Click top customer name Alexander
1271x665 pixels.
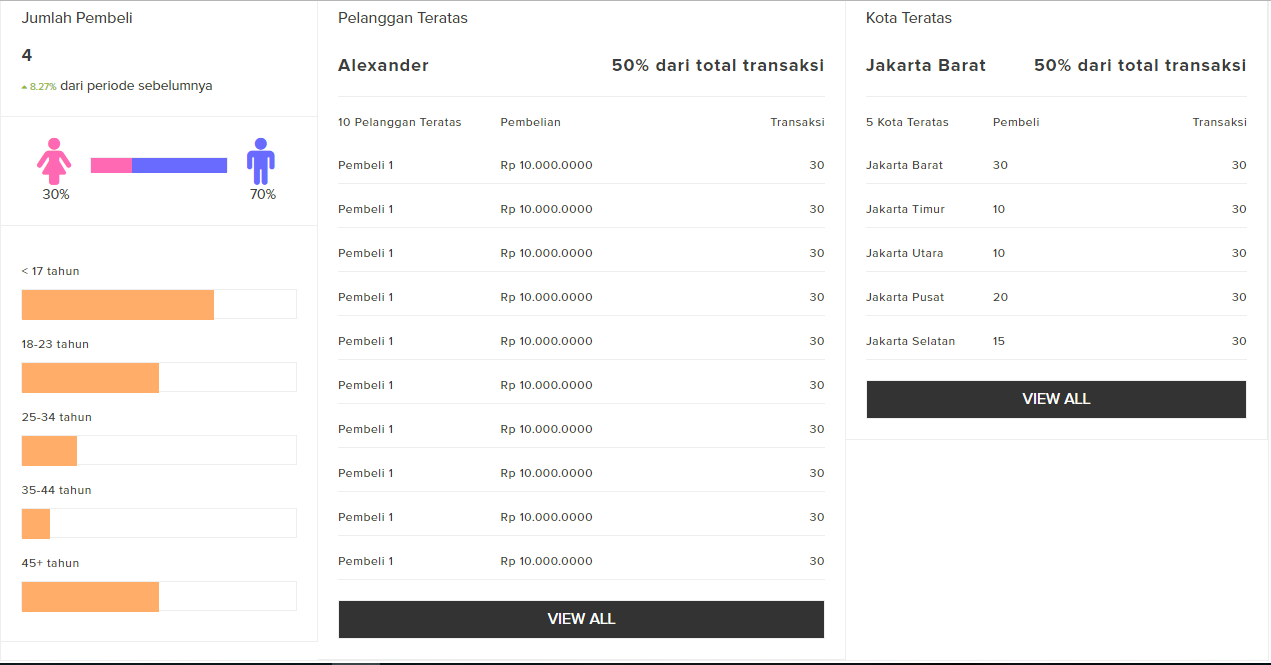click(383, 65)
